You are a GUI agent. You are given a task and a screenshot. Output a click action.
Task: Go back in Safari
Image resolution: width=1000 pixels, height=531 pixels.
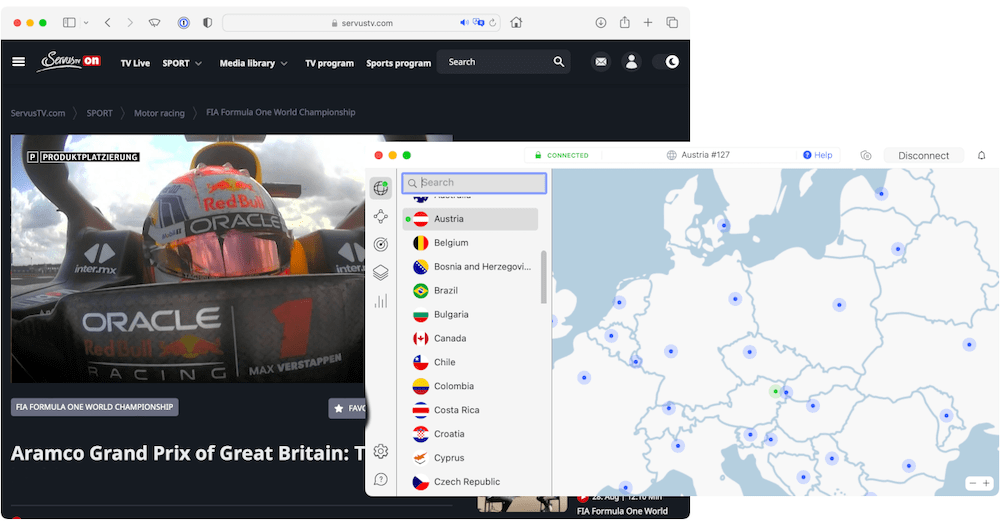coord(108,22)
